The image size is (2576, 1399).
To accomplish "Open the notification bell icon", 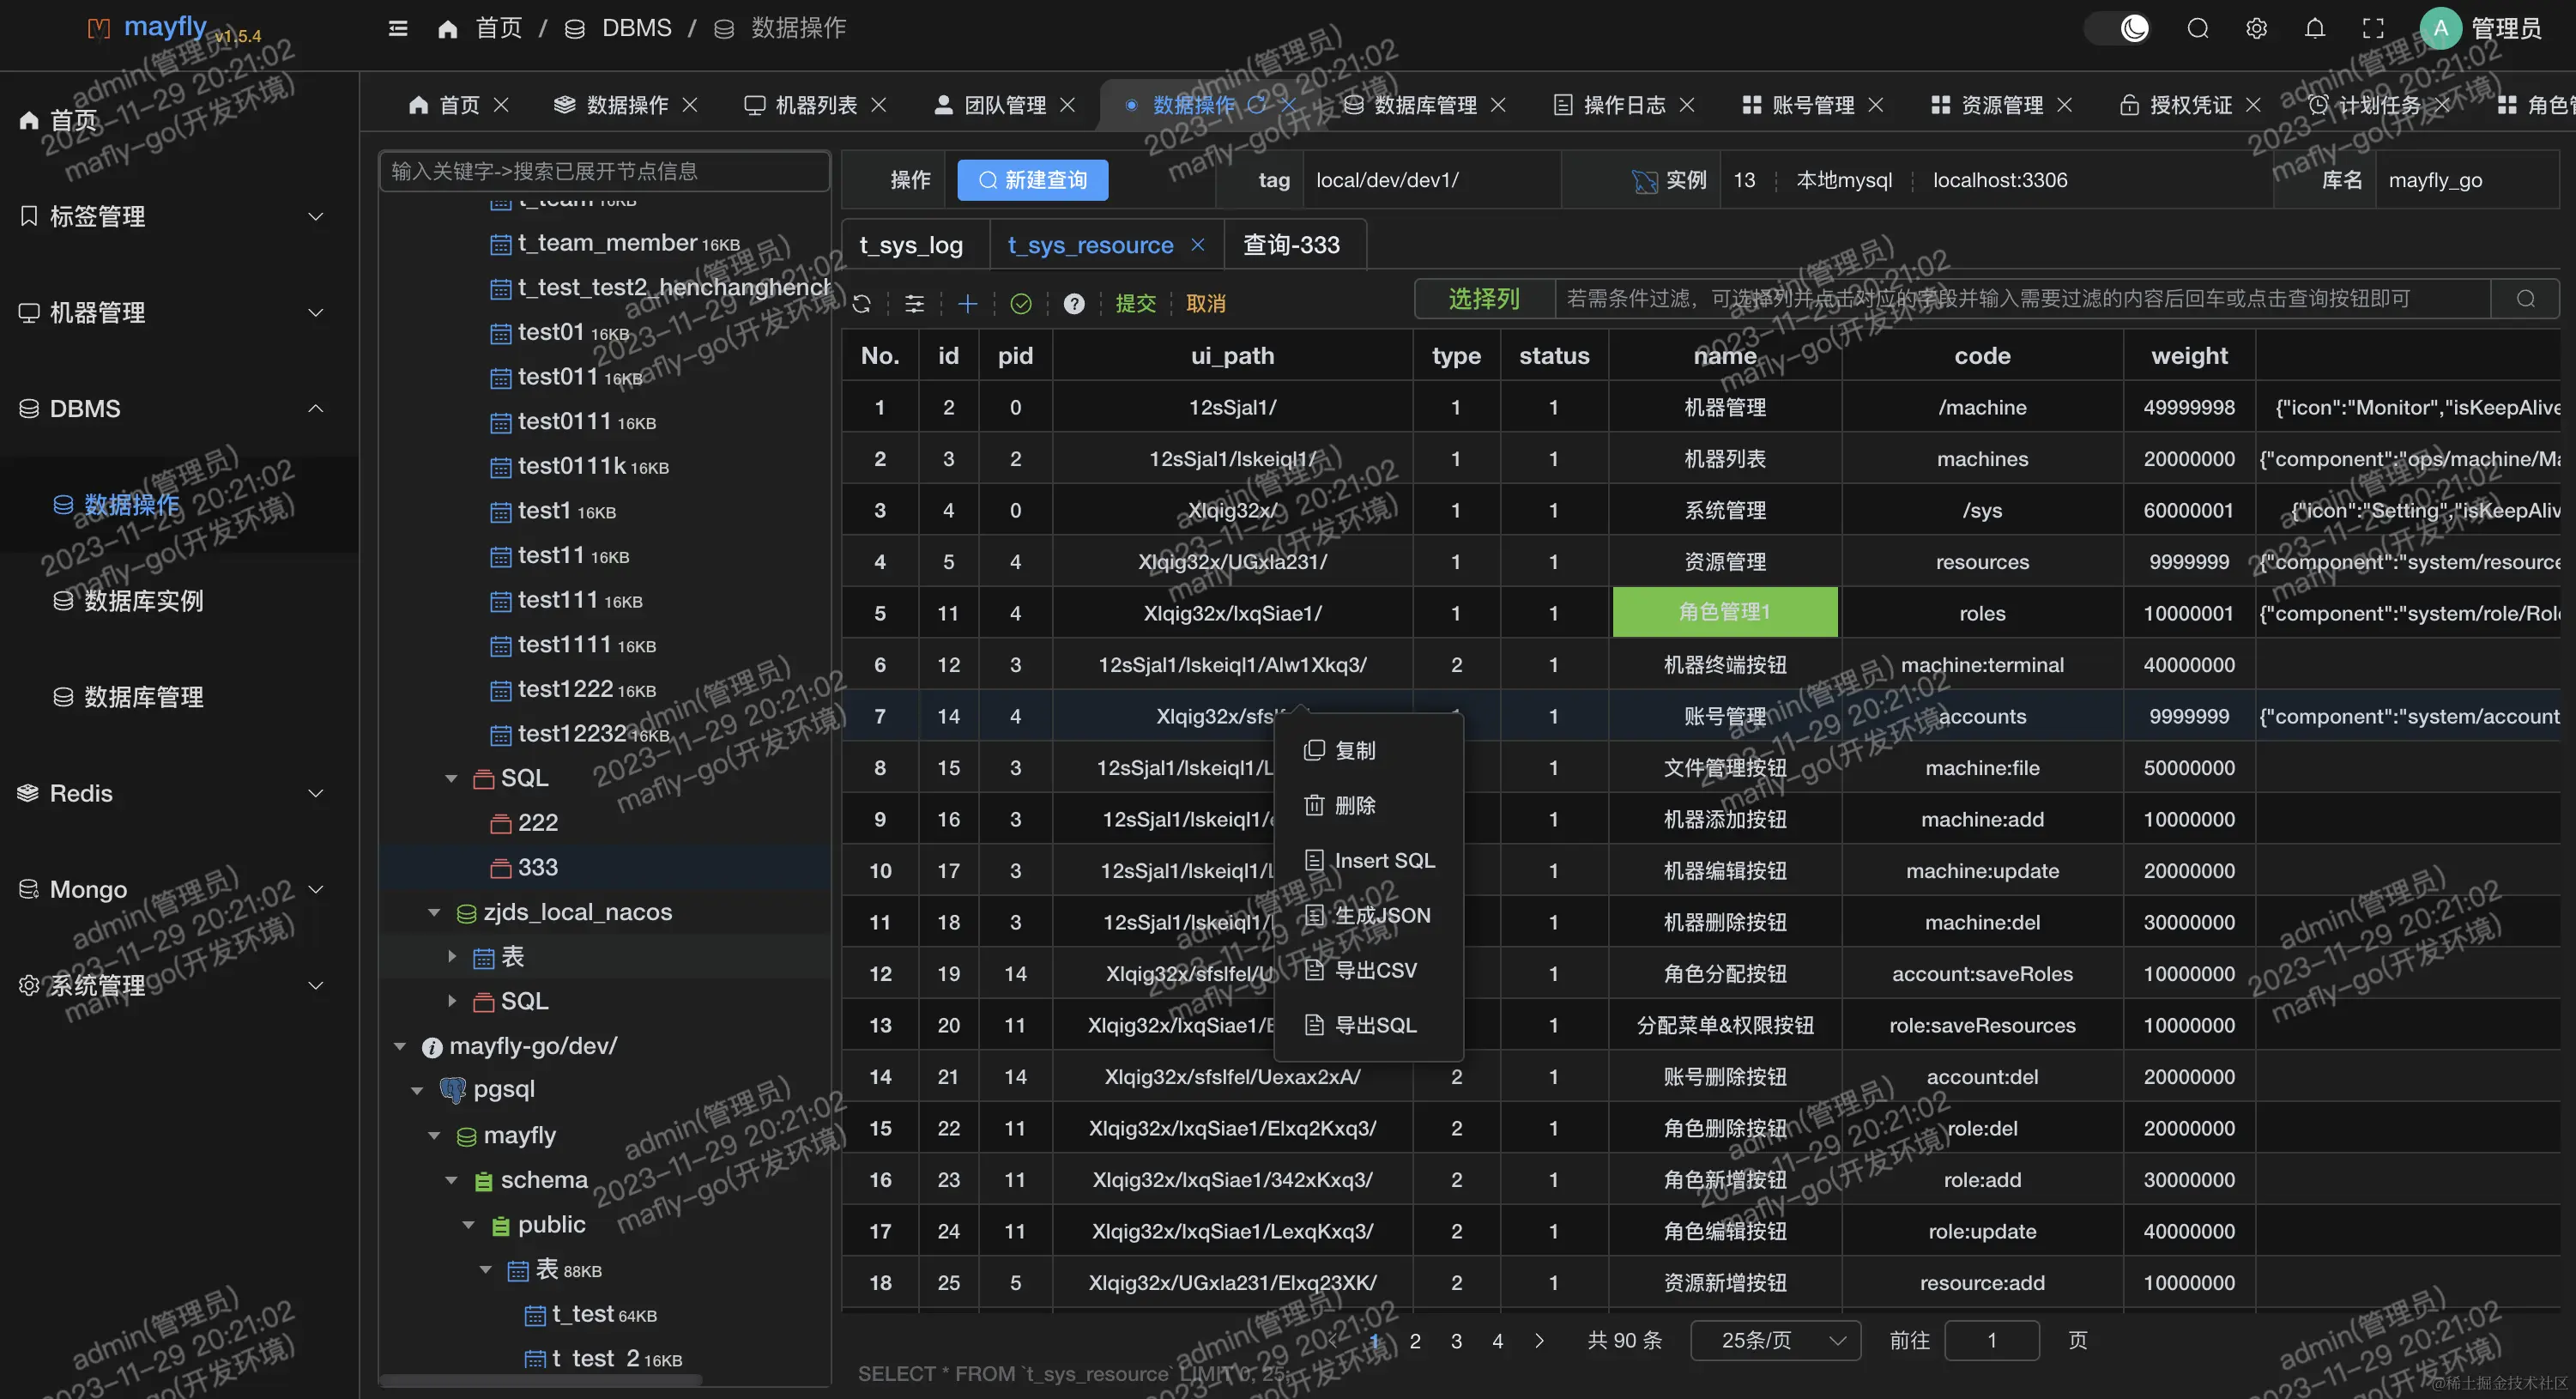I will 2314,28.
